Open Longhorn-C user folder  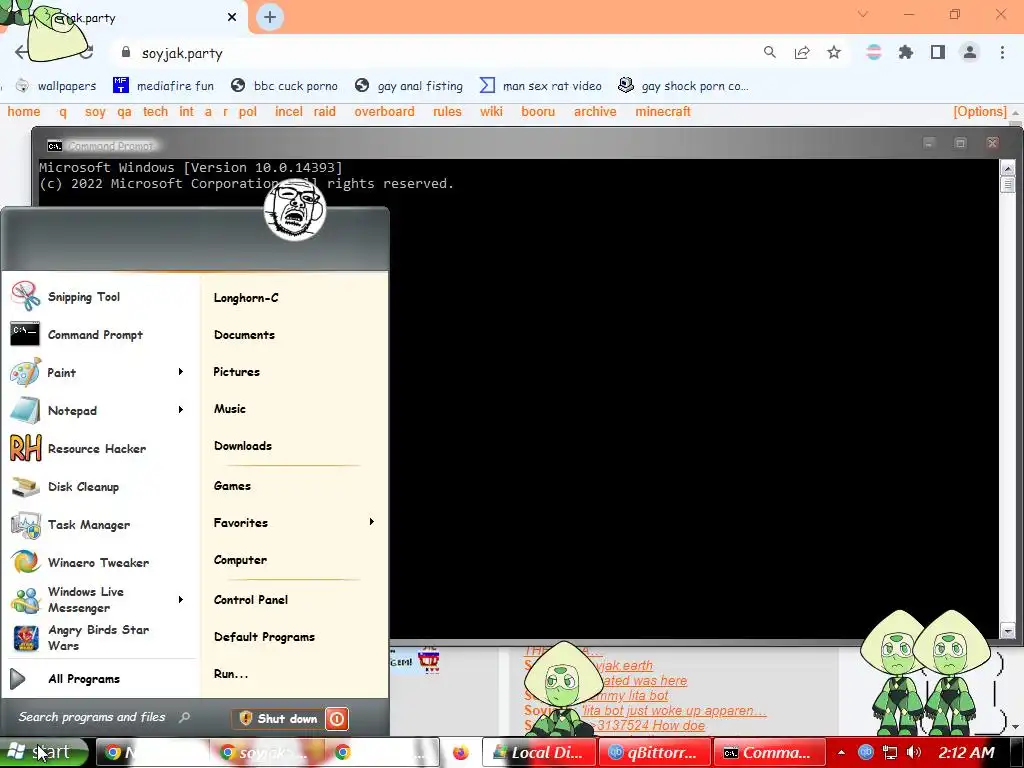246,298
